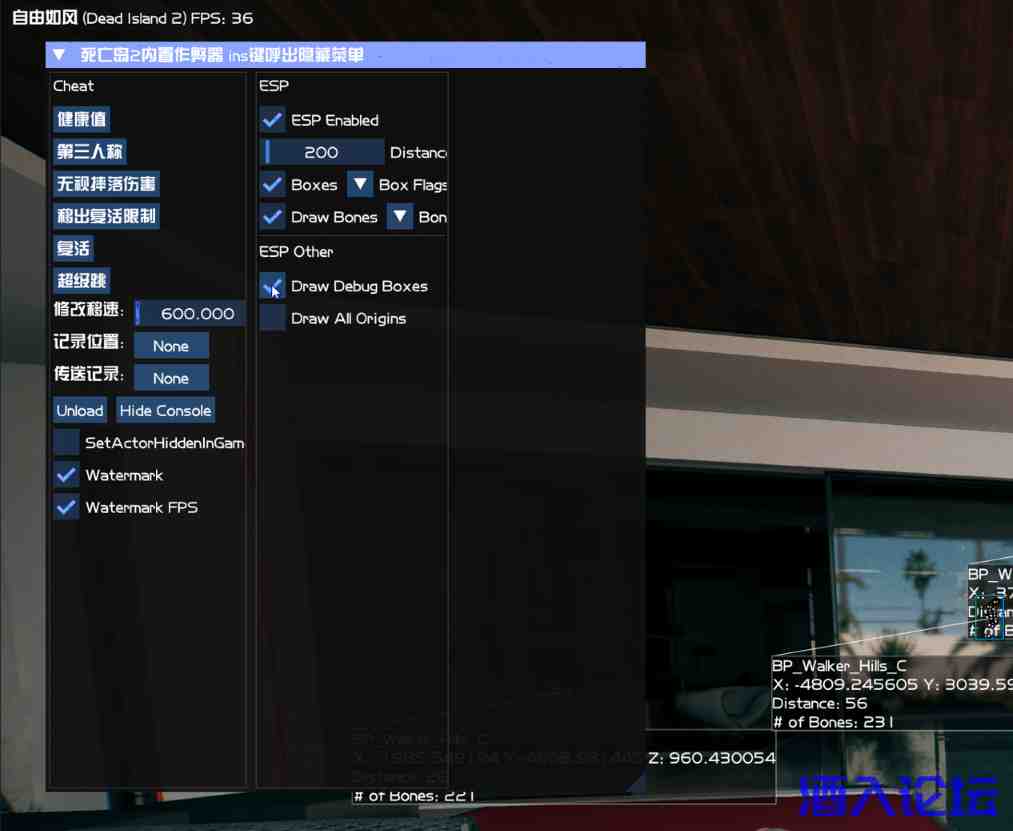Open the 传送记录 None dropdown

[x=171, y=378]
